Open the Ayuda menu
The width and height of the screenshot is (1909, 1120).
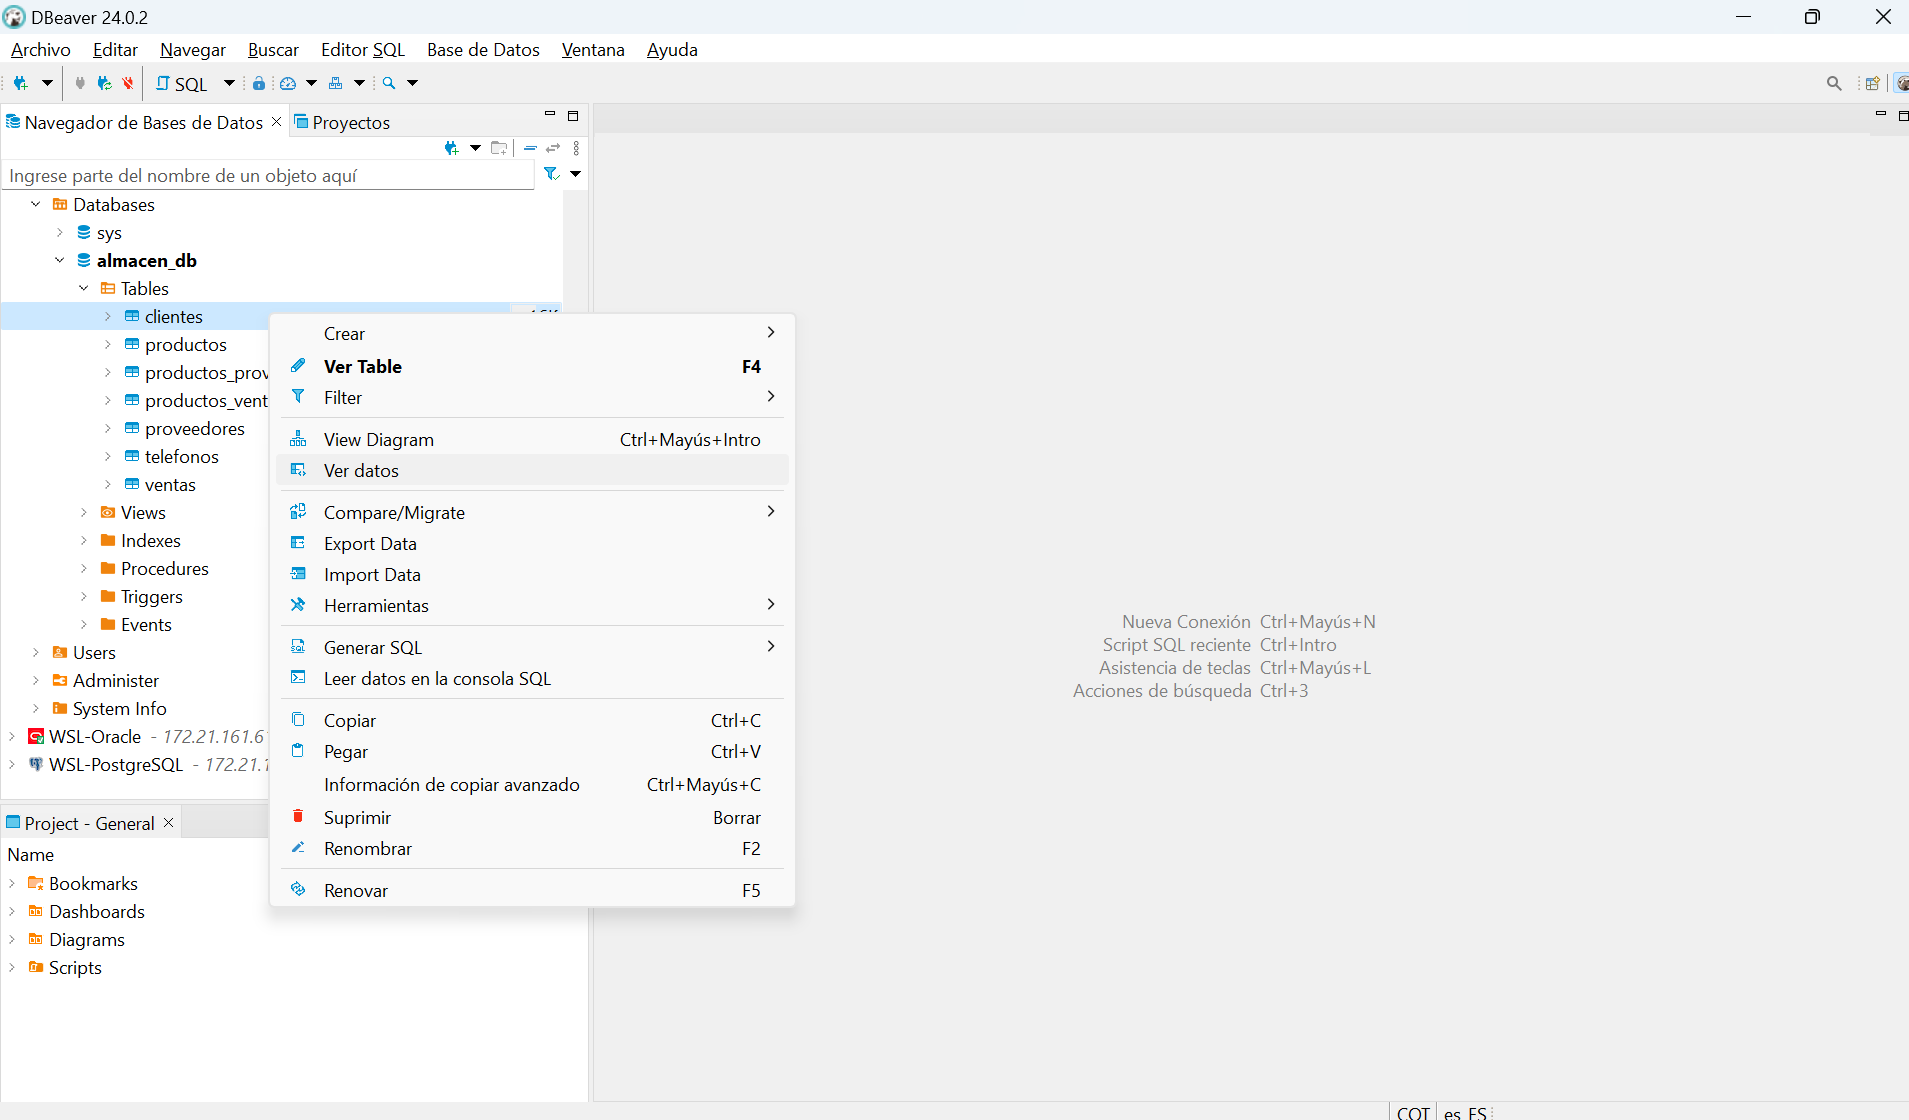click(672, 49)
